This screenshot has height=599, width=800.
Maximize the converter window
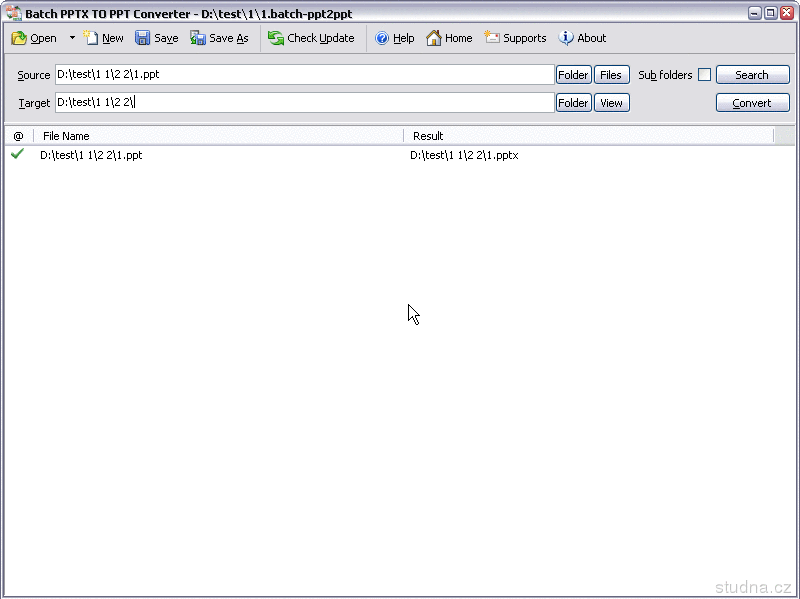point(771,13)
